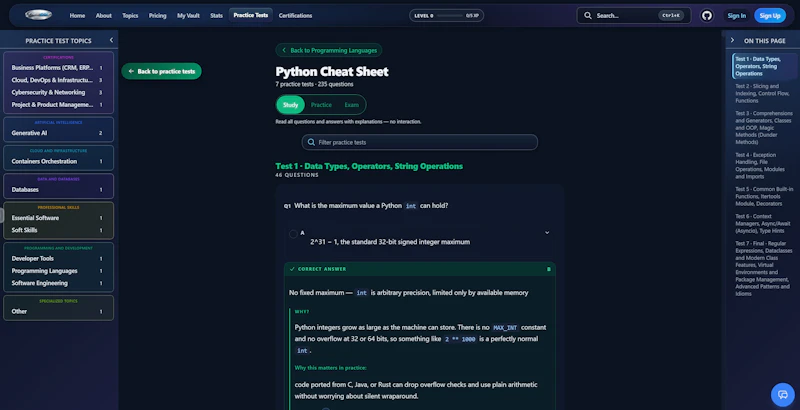Jump to Test 5 - Common Built-in Functions
This screenshot has width=800, height=410.
(764, 196)
